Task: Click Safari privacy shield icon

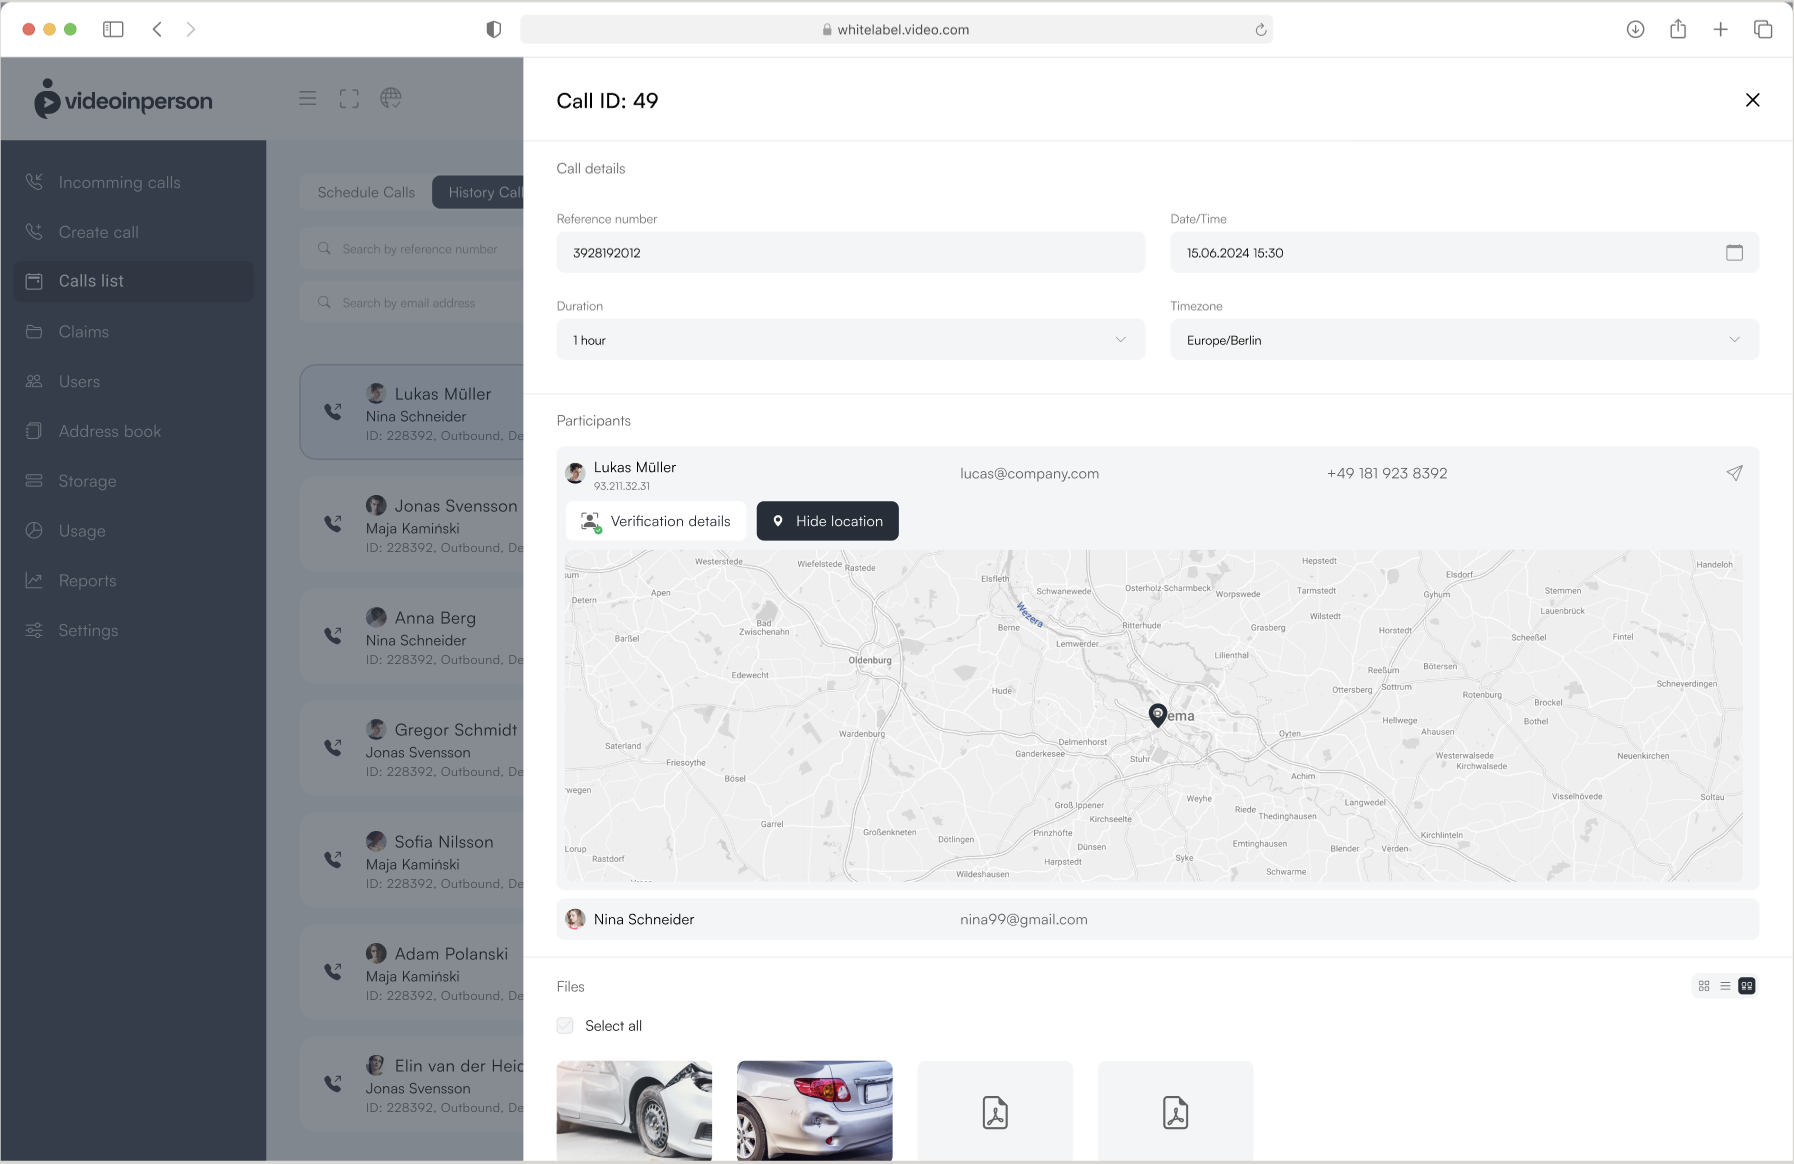Action: point(493,29)
